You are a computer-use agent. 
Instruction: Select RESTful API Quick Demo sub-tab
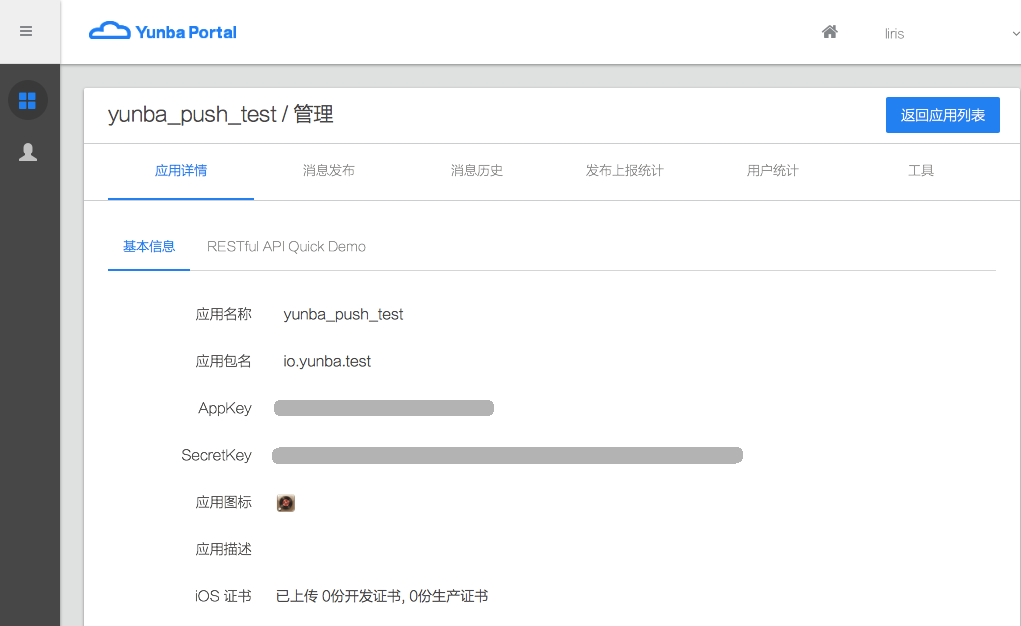(x=286, y=246)
